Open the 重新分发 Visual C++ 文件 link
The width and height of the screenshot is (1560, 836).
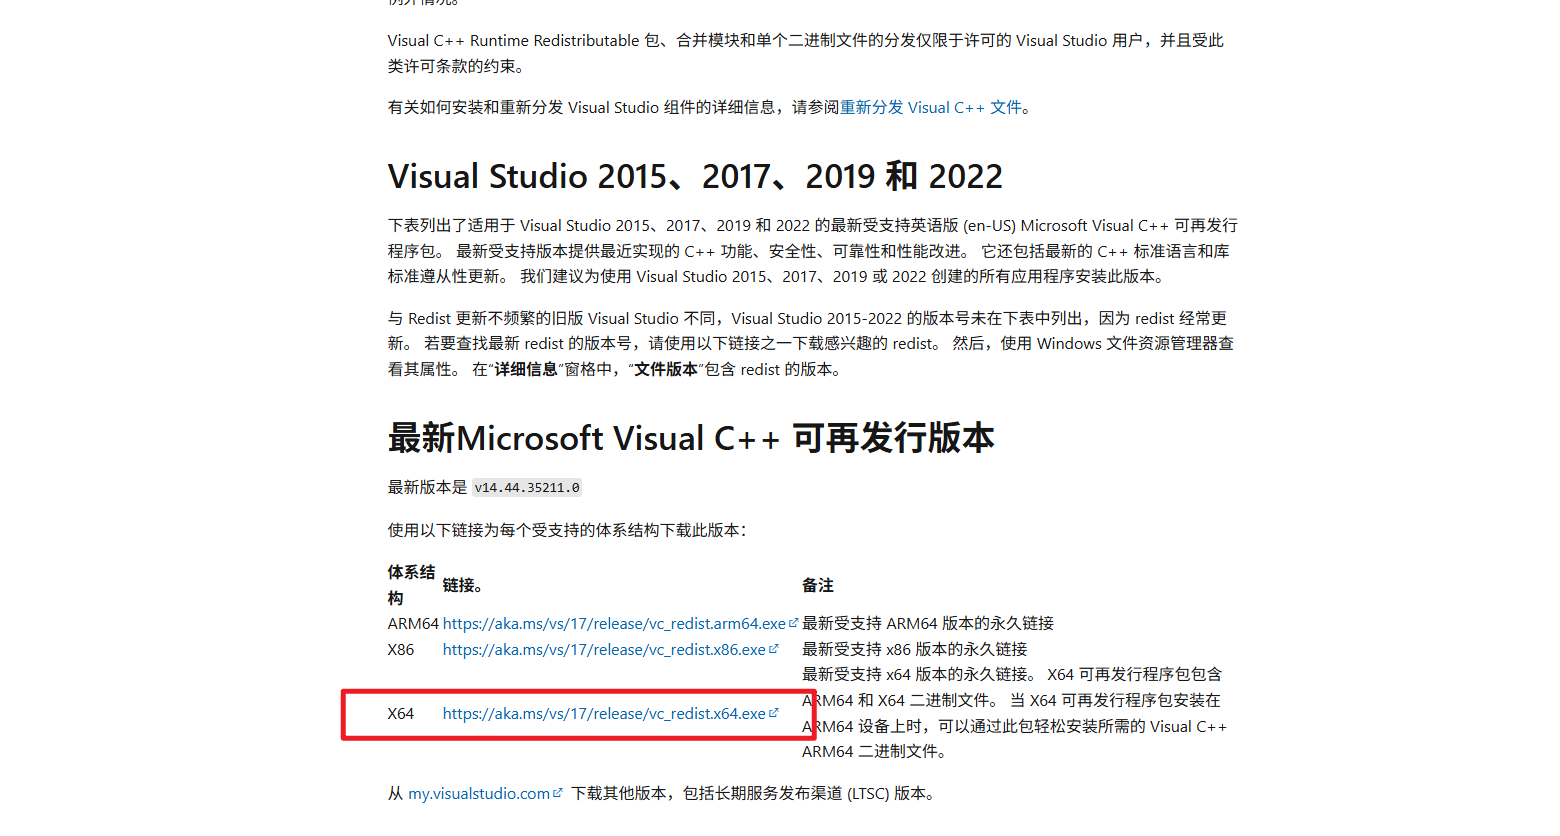click(x=931, y=107)
